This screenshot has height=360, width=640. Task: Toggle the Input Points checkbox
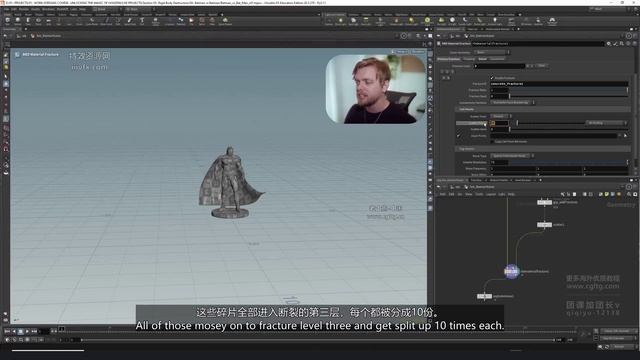[x=459, y=136]
